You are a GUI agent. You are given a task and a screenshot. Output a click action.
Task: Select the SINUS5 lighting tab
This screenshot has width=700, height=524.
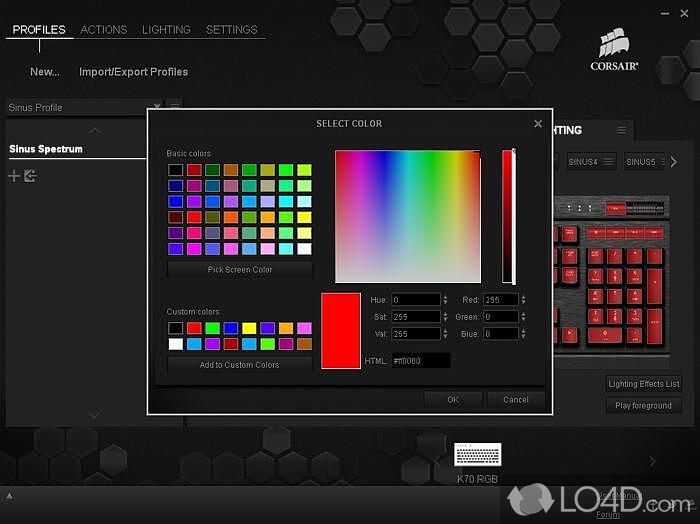coord(645,162)
